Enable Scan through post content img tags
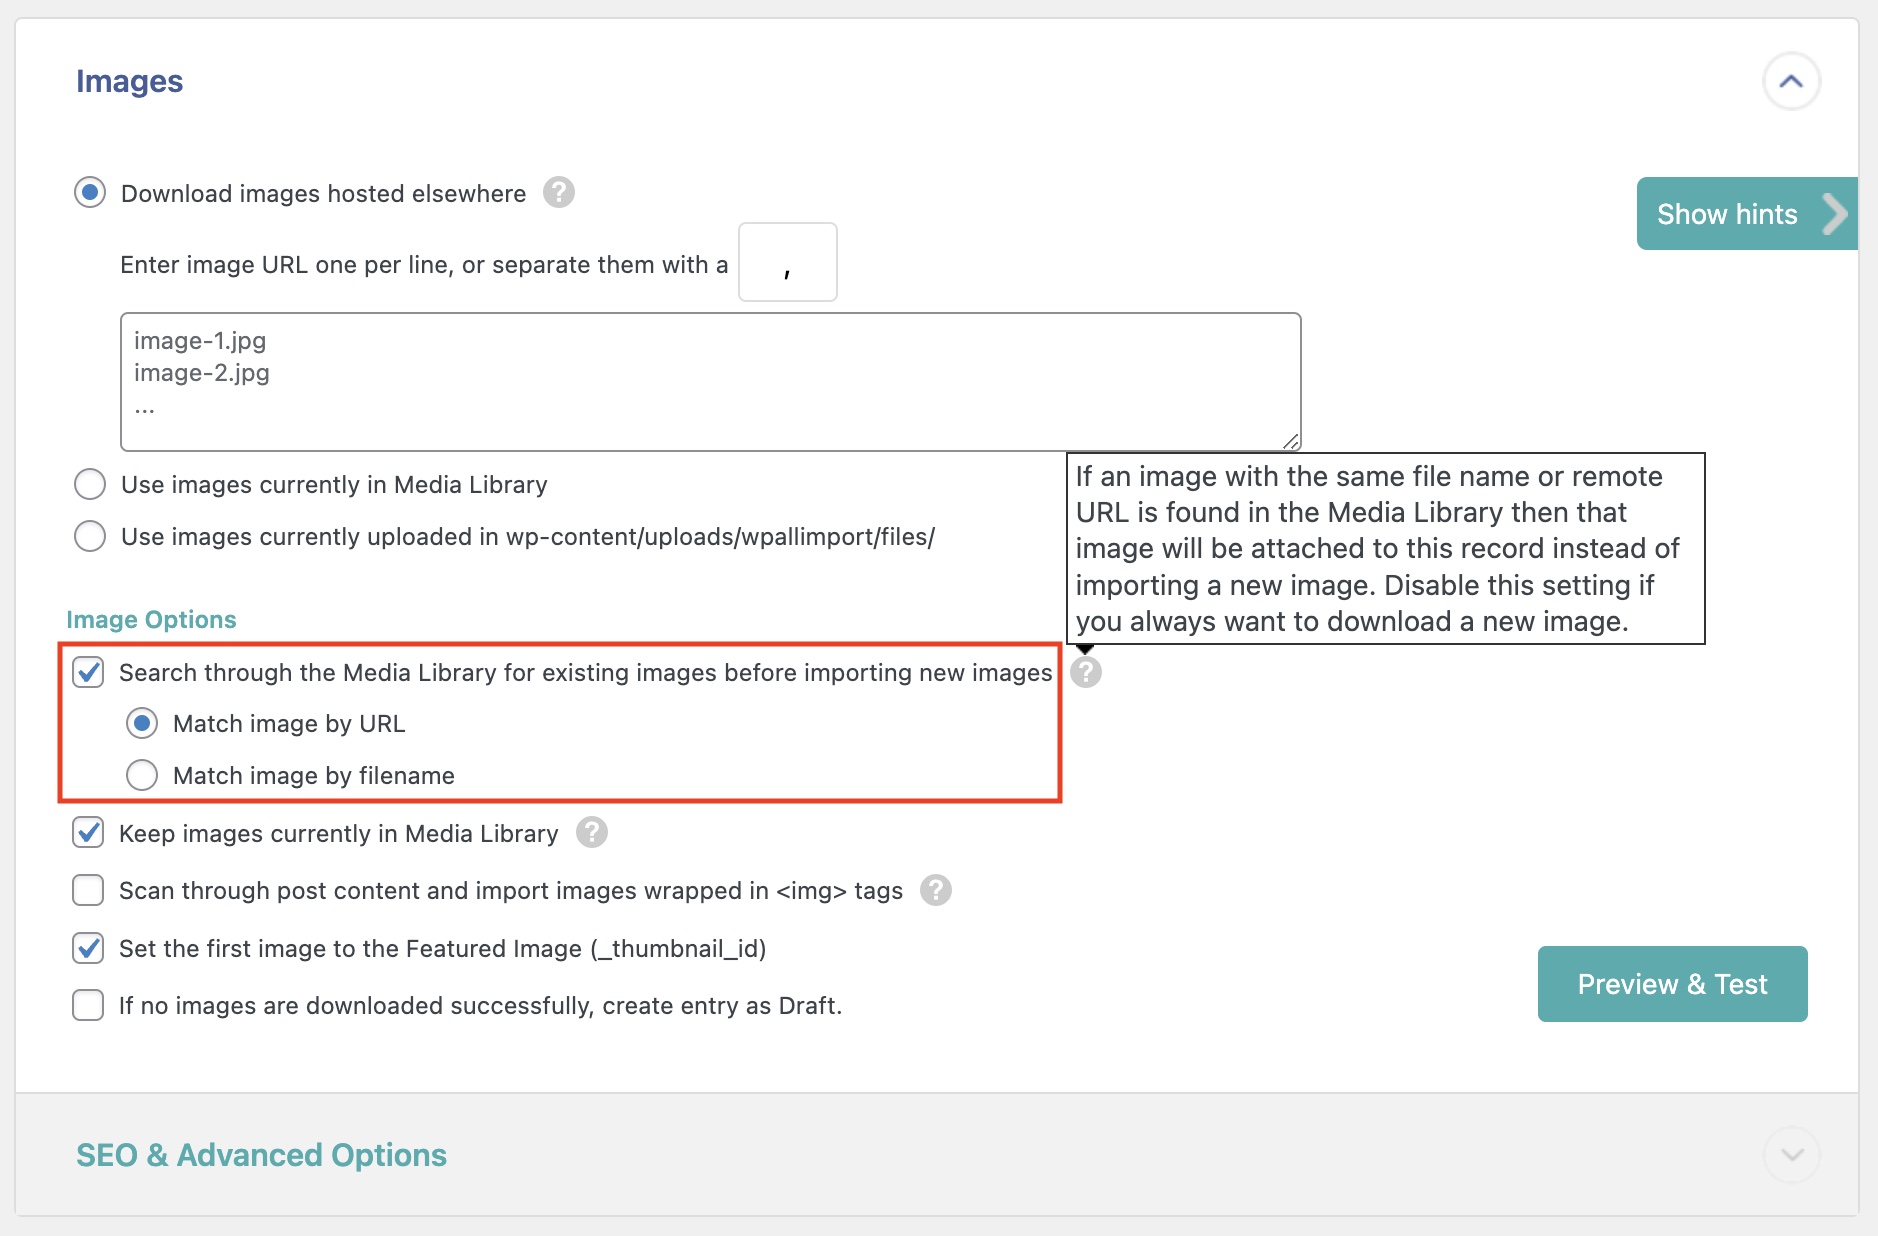 88,890
